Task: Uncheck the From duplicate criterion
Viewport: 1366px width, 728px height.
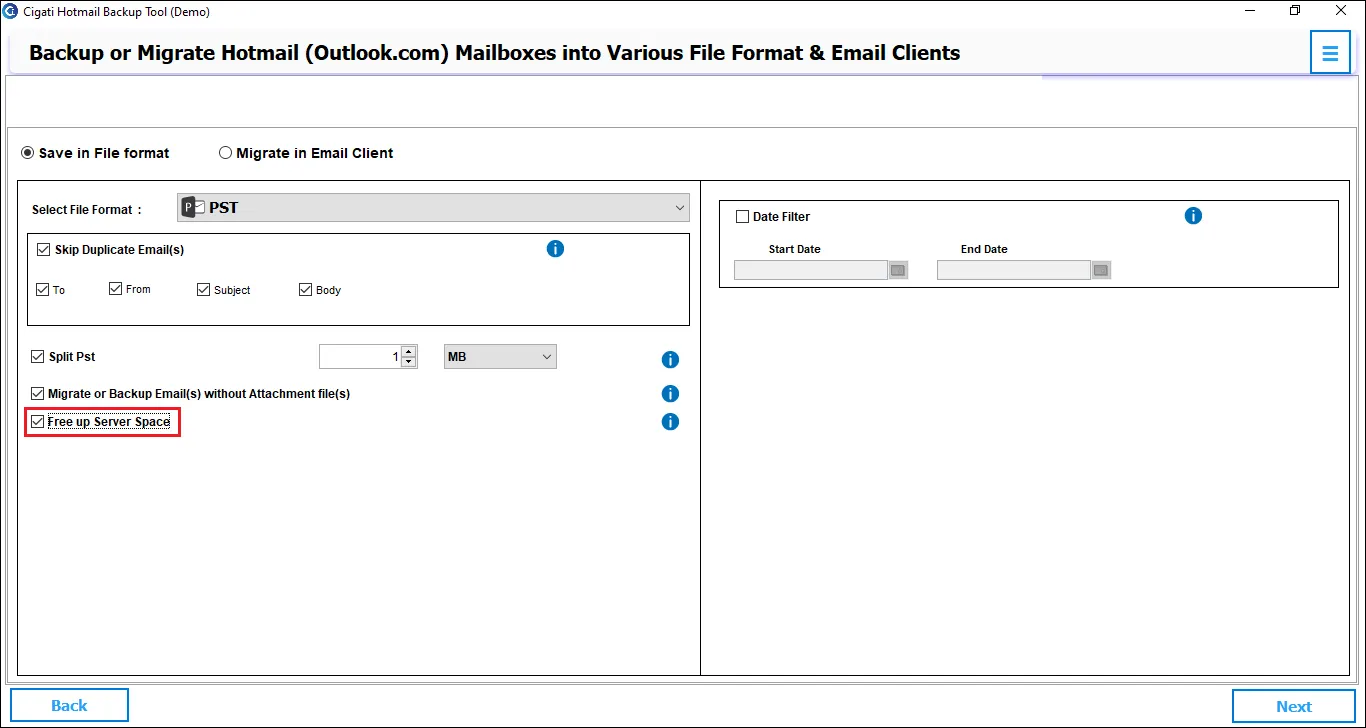Action: coord(116,289)
